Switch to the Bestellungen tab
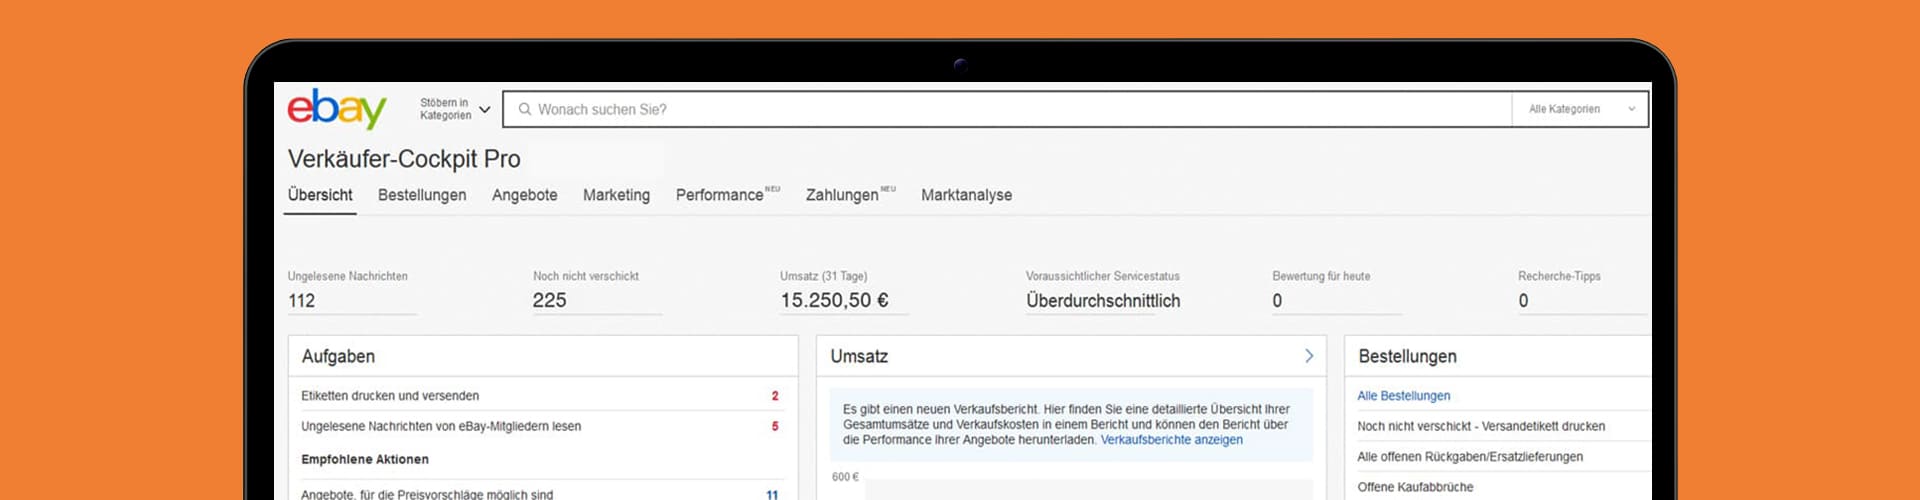 tap(422, 195)
